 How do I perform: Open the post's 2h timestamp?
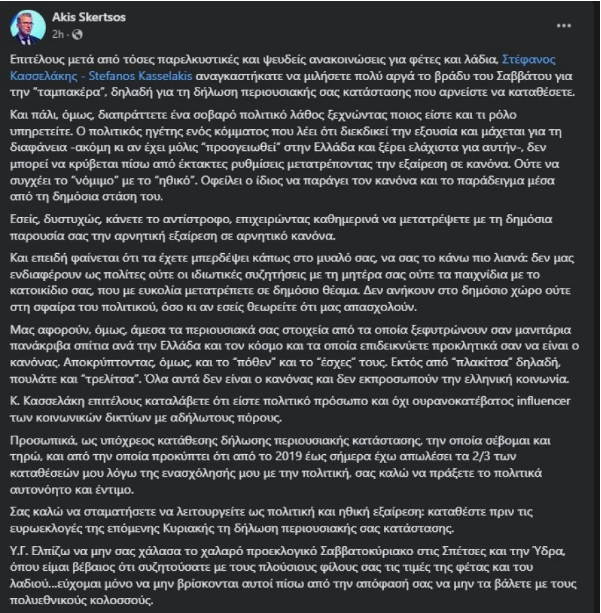point(57,35)
